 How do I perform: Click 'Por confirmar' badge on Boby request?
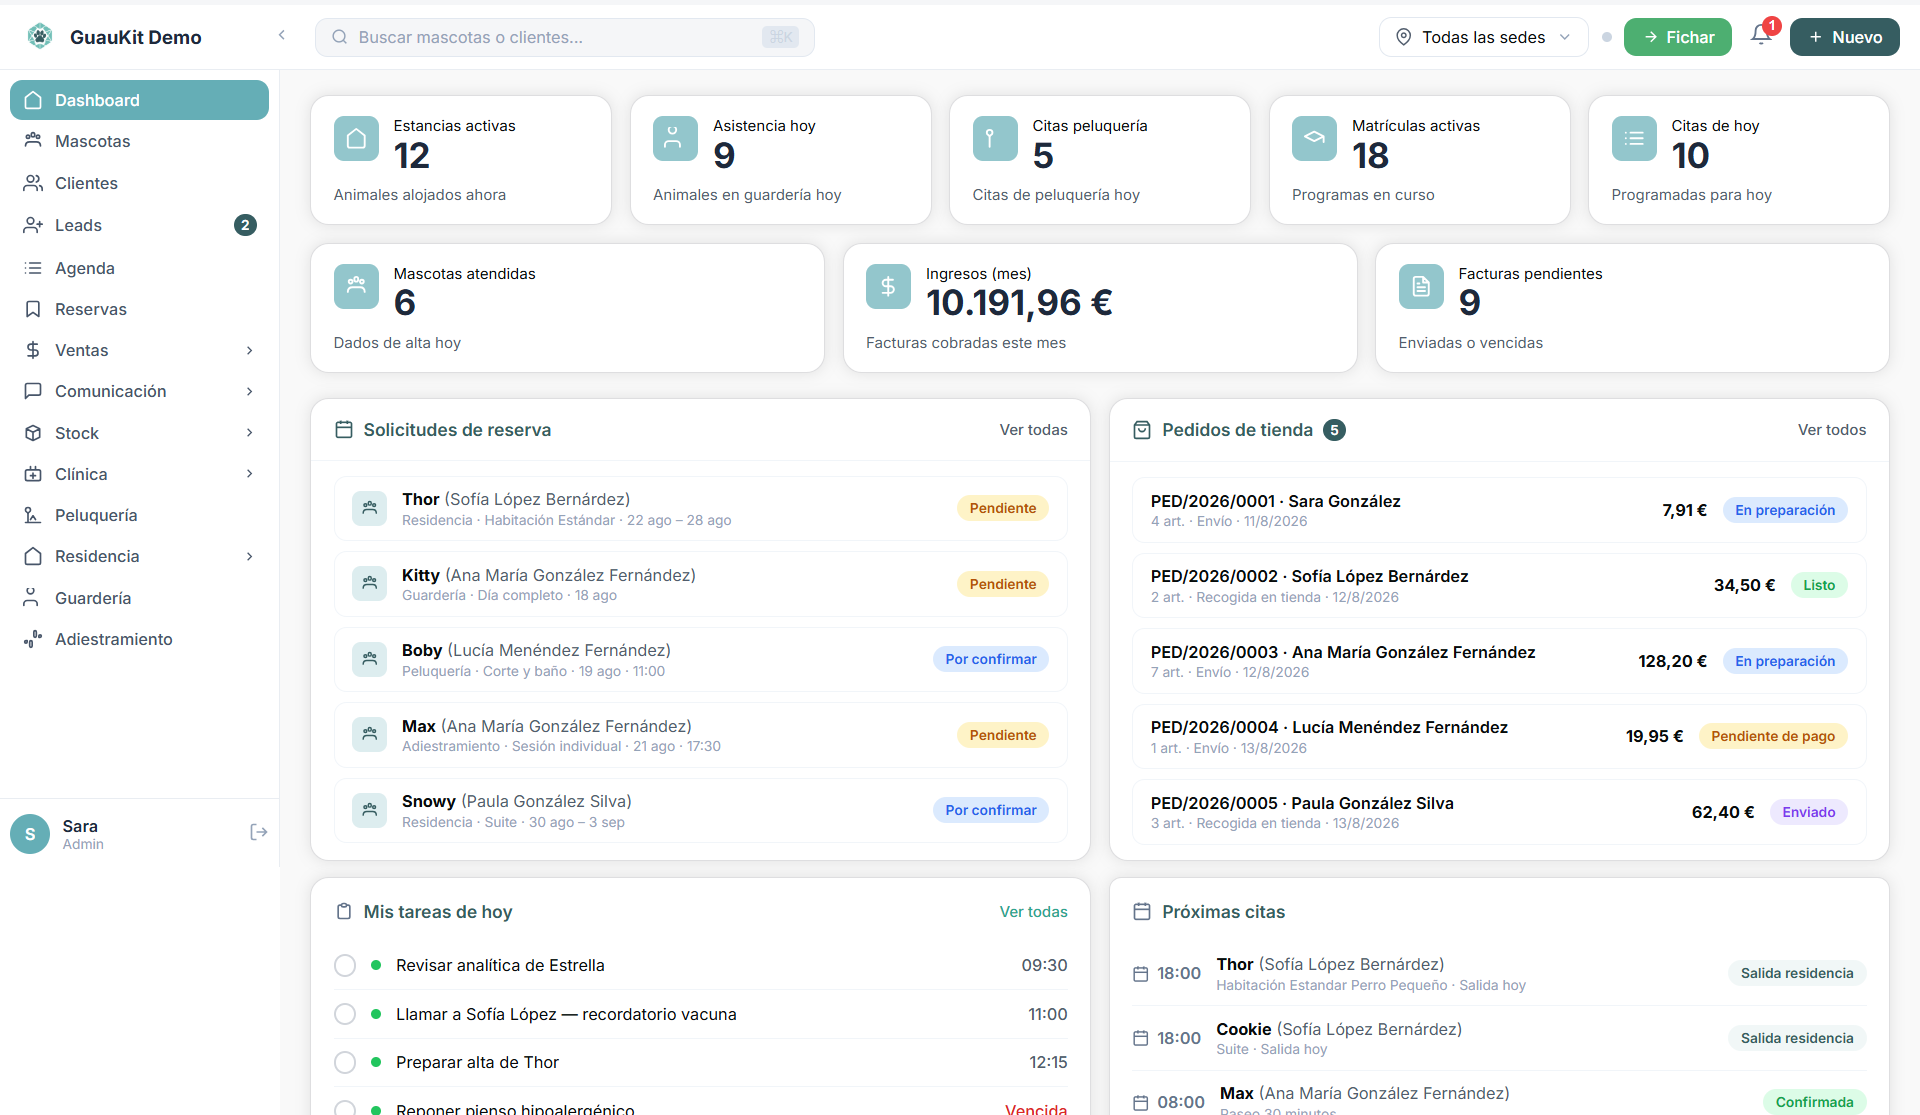[x=990, y=659]
